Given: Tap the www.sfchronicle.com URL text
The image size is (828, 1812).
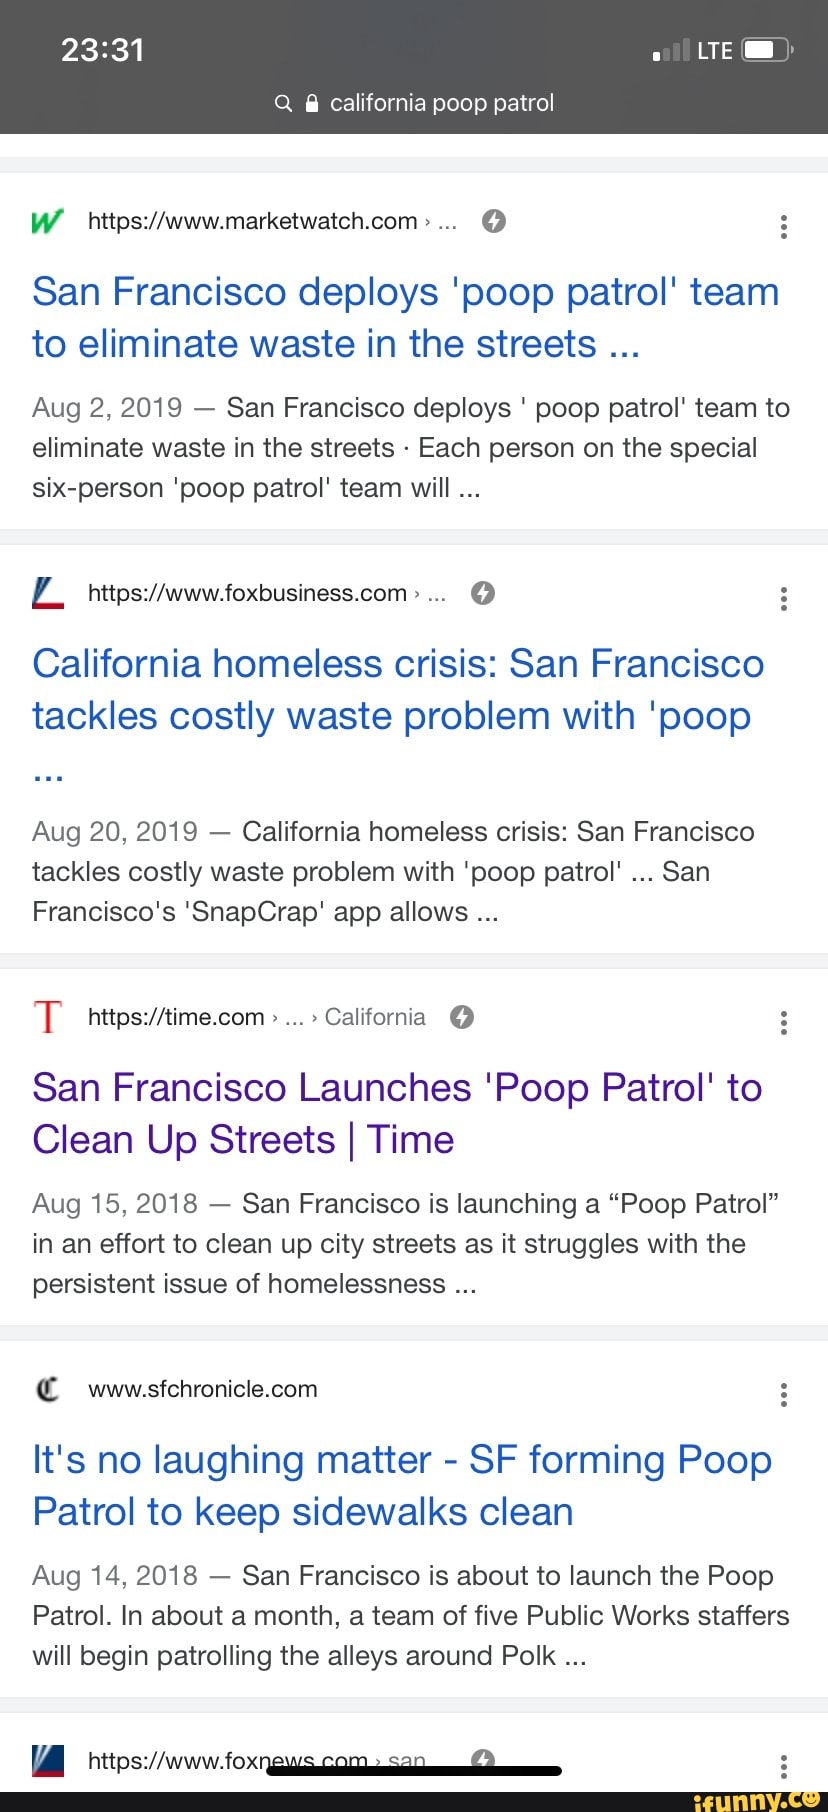Looking at the screenshot, I should tap(203, 1389).
